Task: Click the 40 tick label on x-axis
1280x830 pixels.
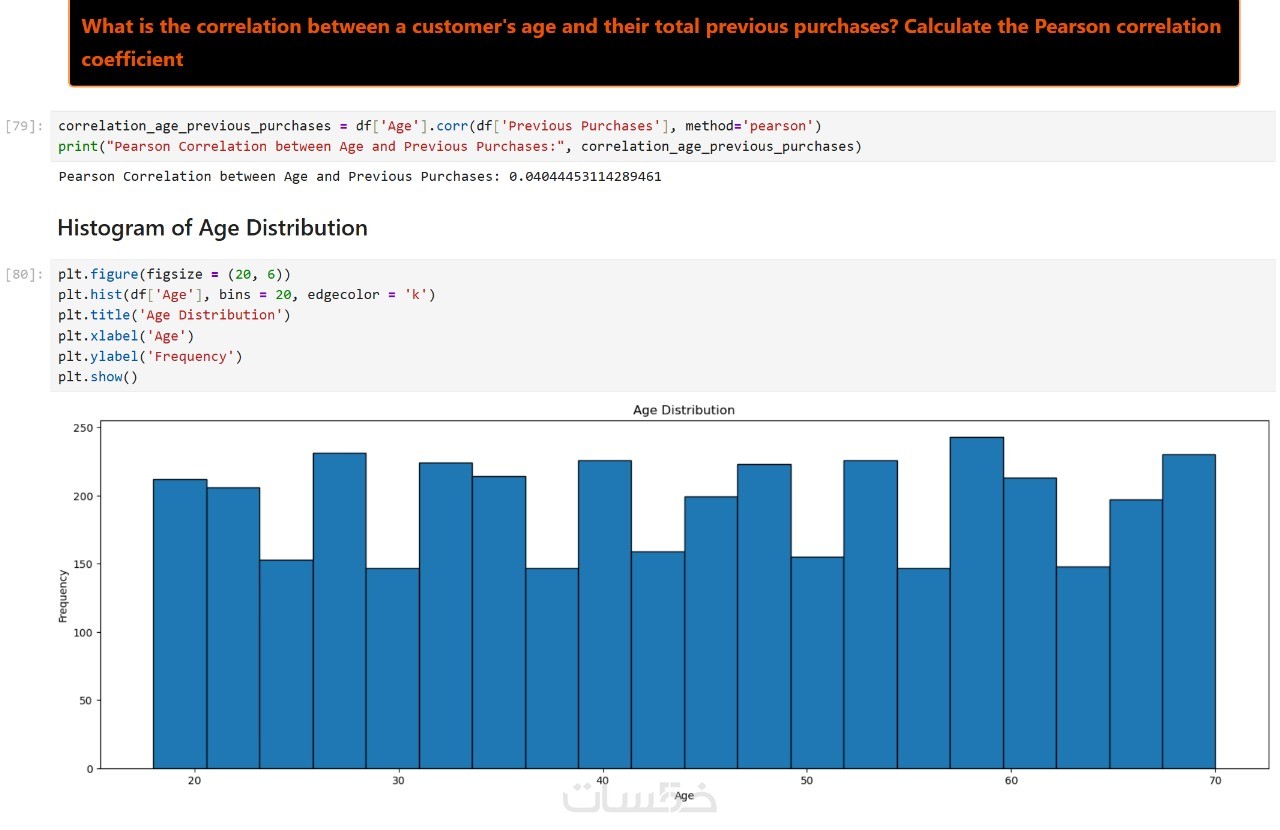Action: 603,780
